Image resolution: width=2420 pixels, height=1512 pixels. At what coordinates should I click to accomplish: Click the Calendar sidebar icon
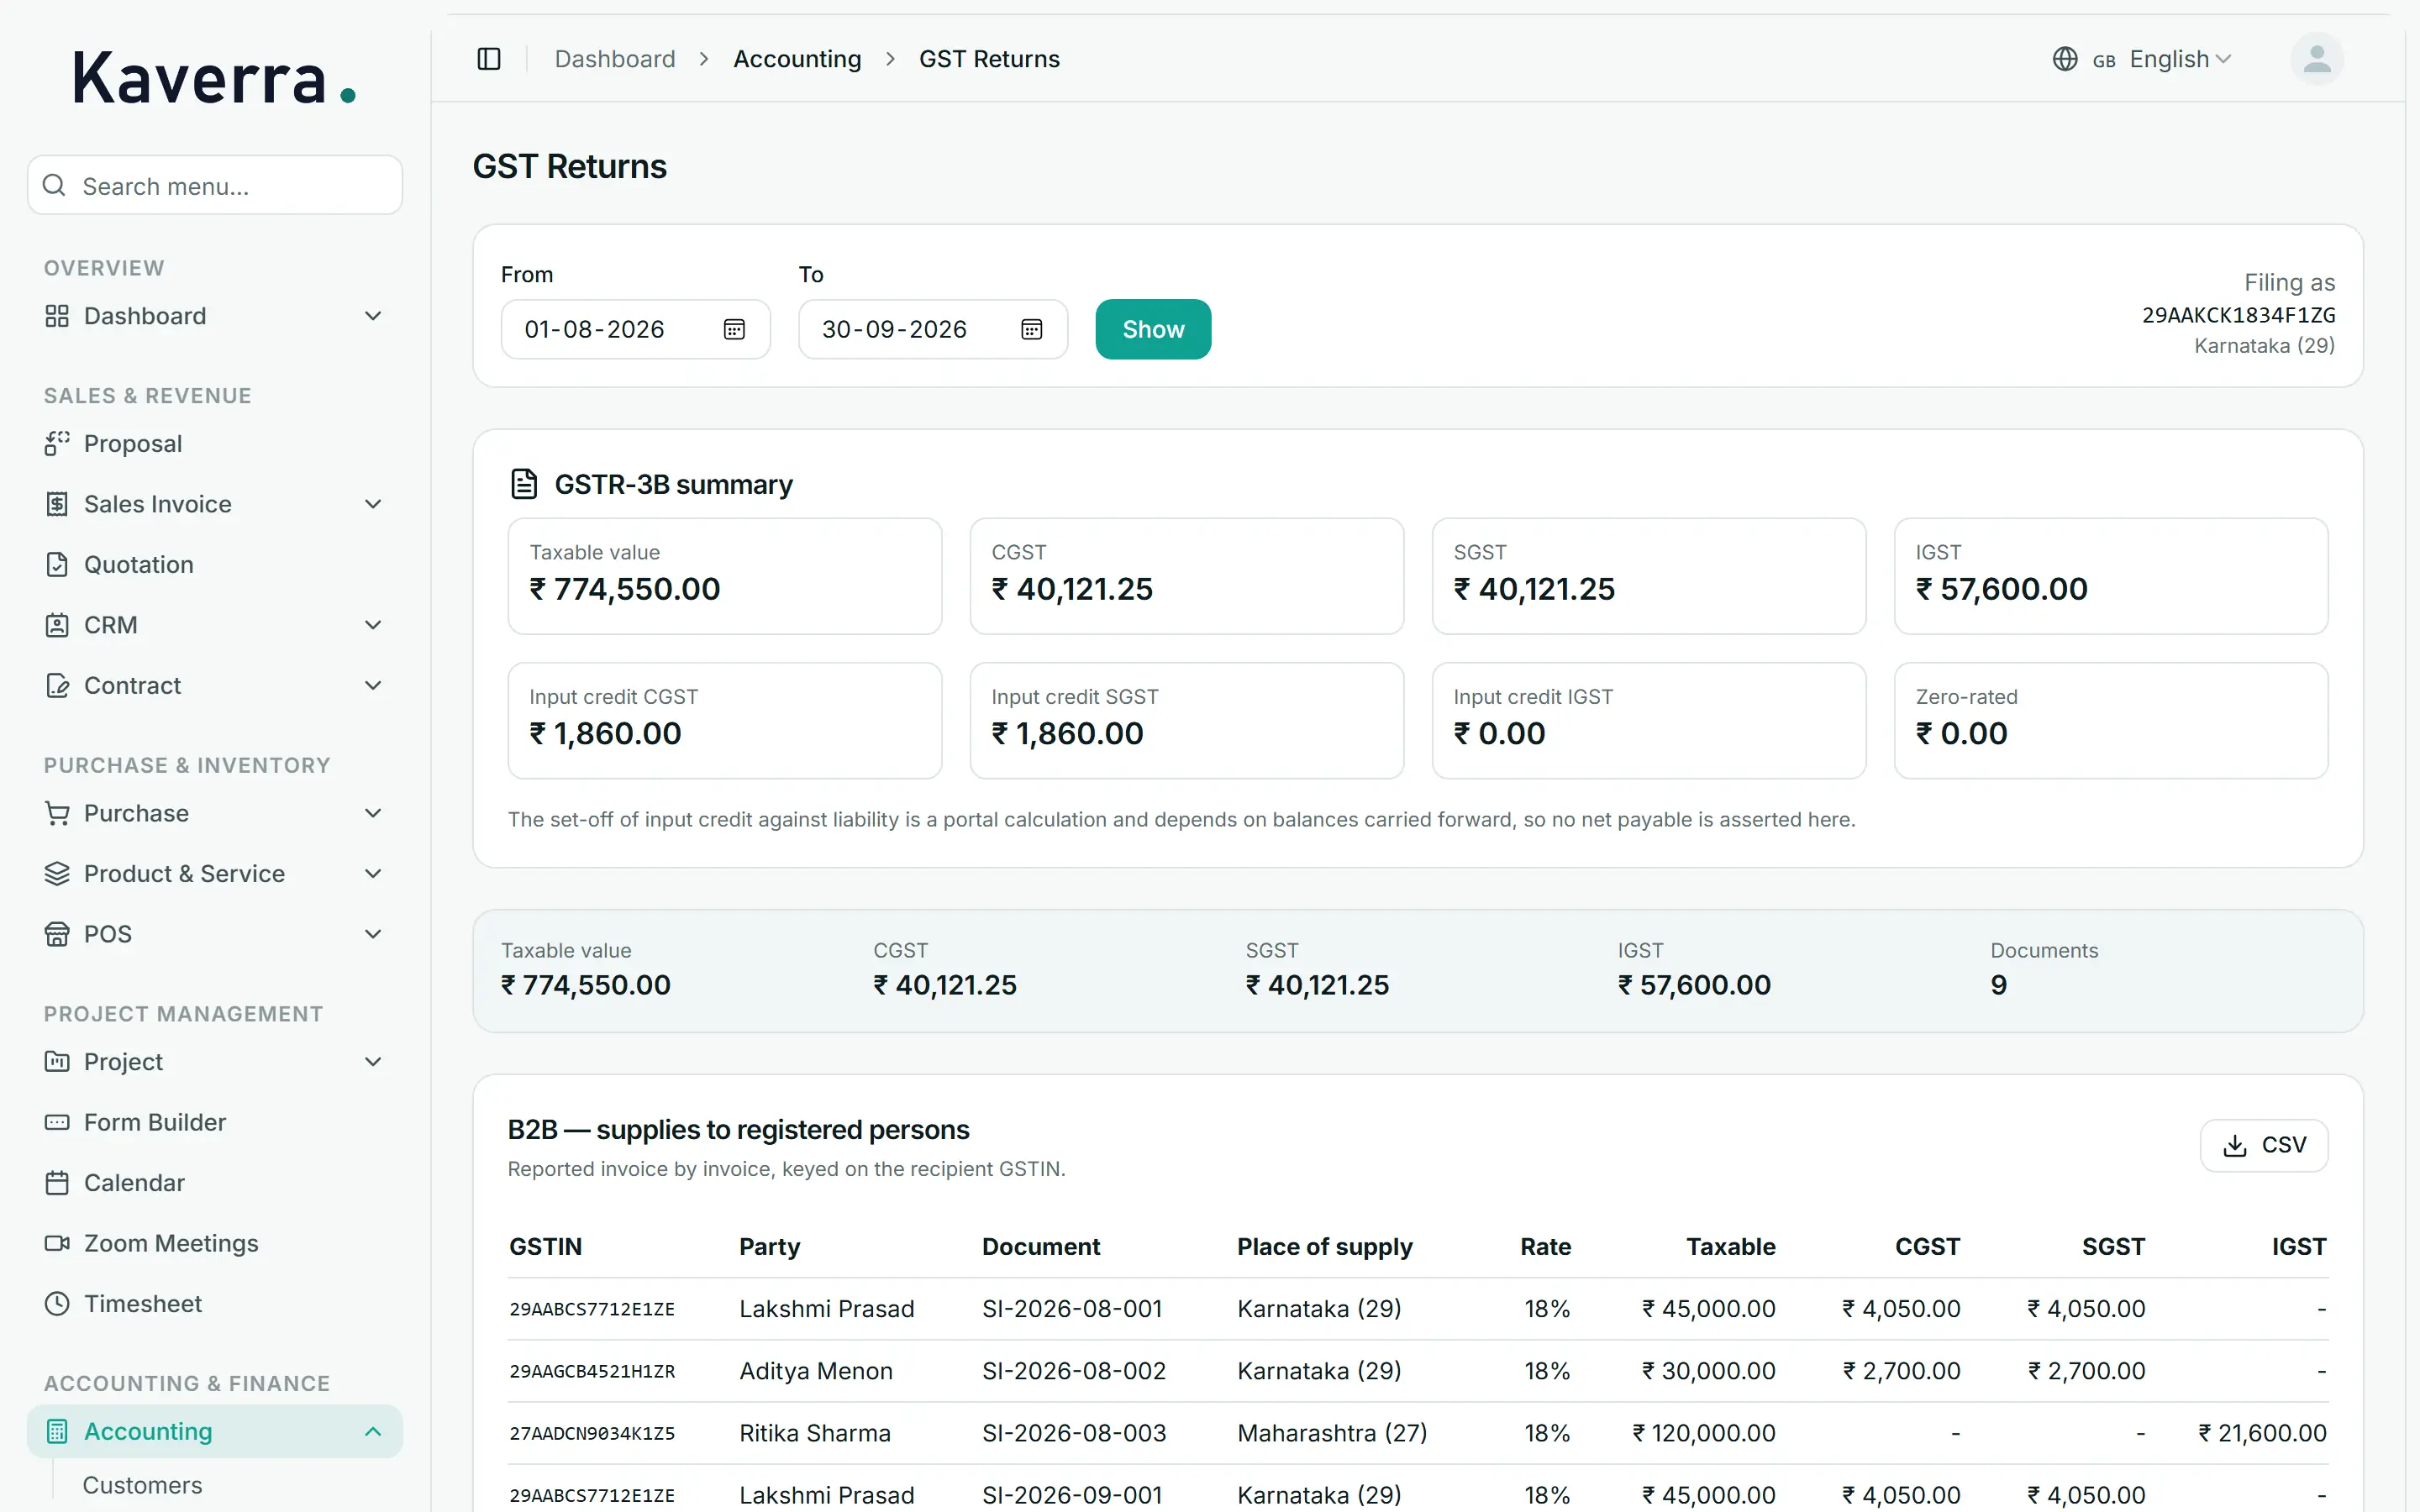[x=57, y=1183]
